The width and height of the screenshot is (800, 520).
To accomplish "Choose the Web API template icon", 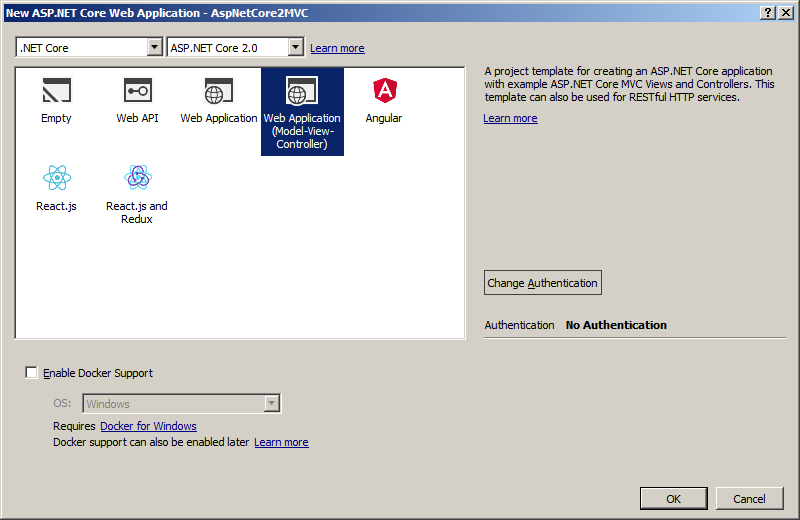I will coord(137,90).
